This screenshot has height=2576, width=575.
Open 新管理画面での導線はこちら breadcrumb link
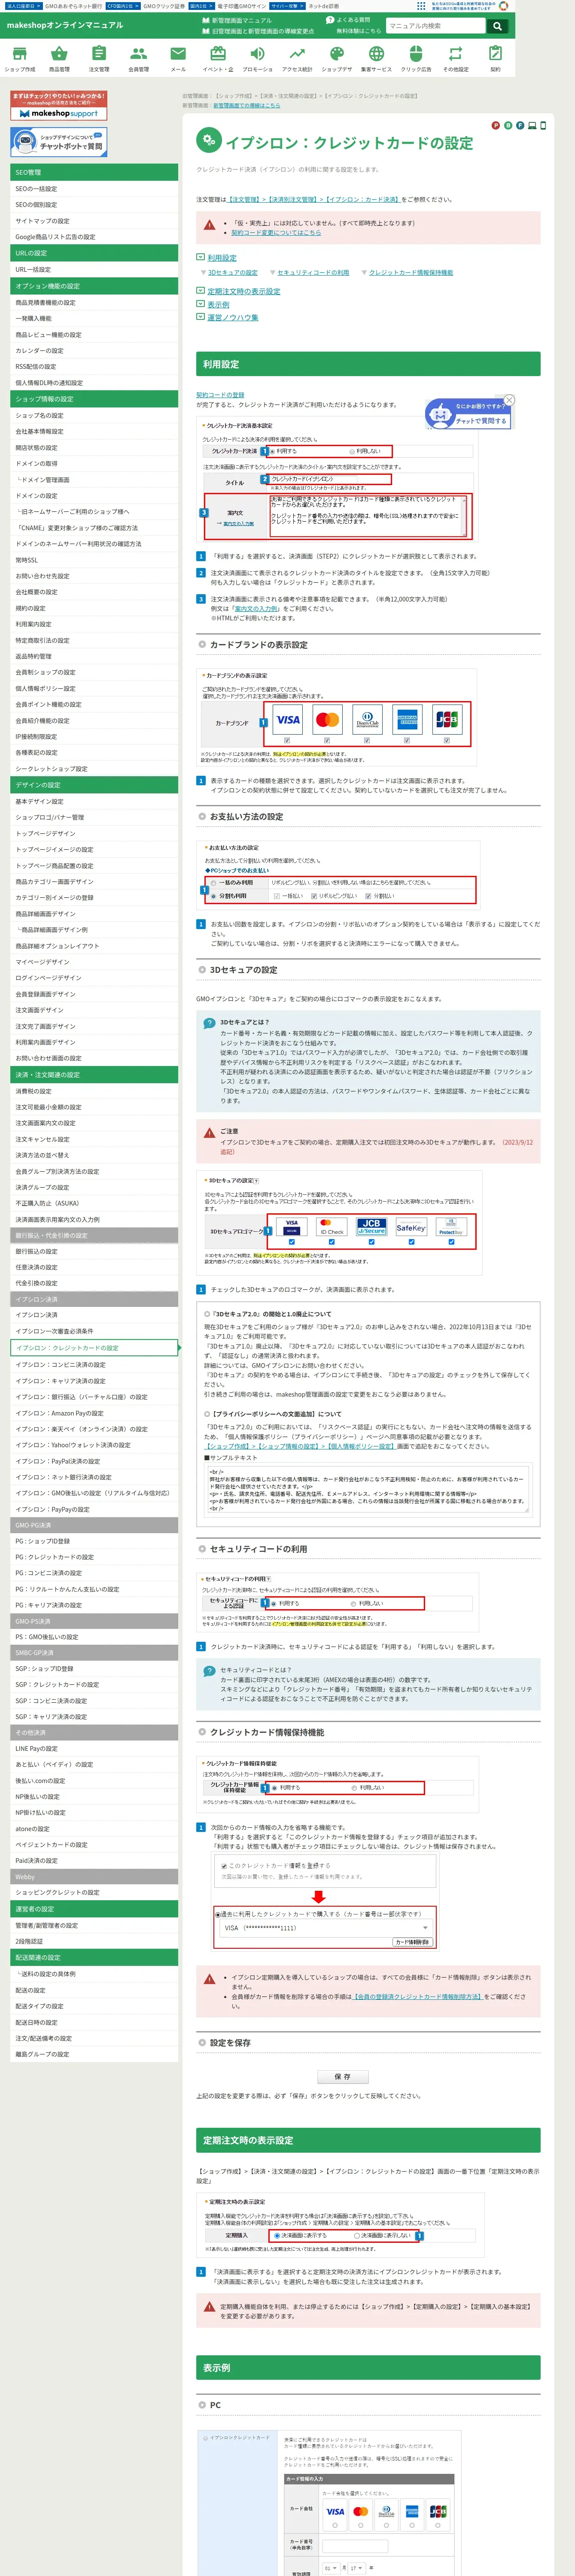[246, 105]
